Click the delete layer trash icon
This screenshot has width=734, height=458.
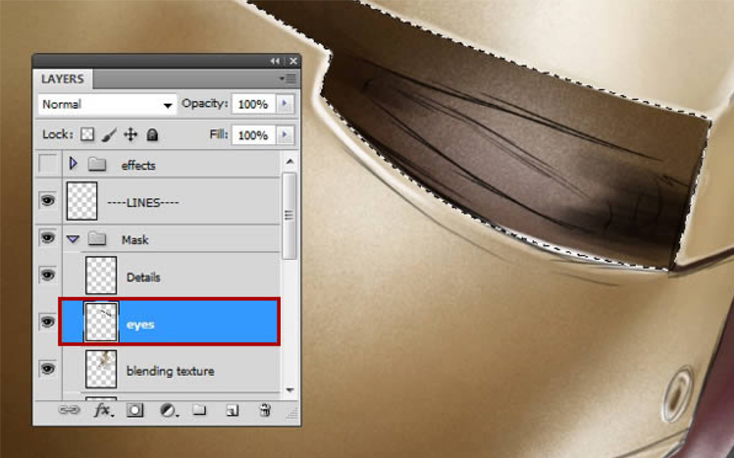pyautogui.click(x=265, y=410)
